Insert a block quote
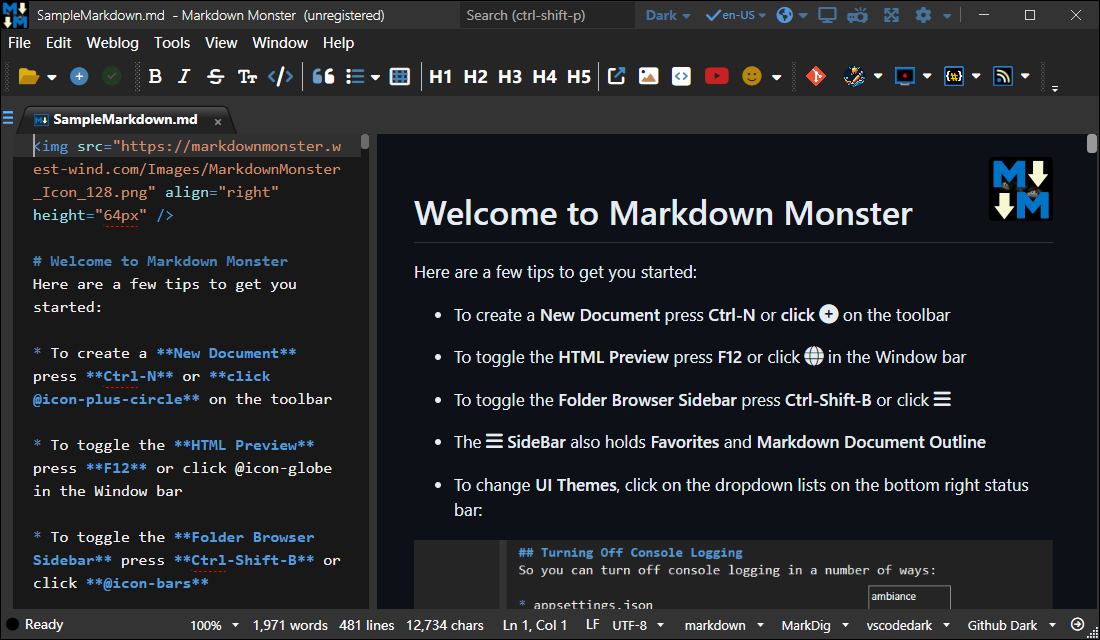The width and height of the screenshot is (1100, 640). (323, 76)
